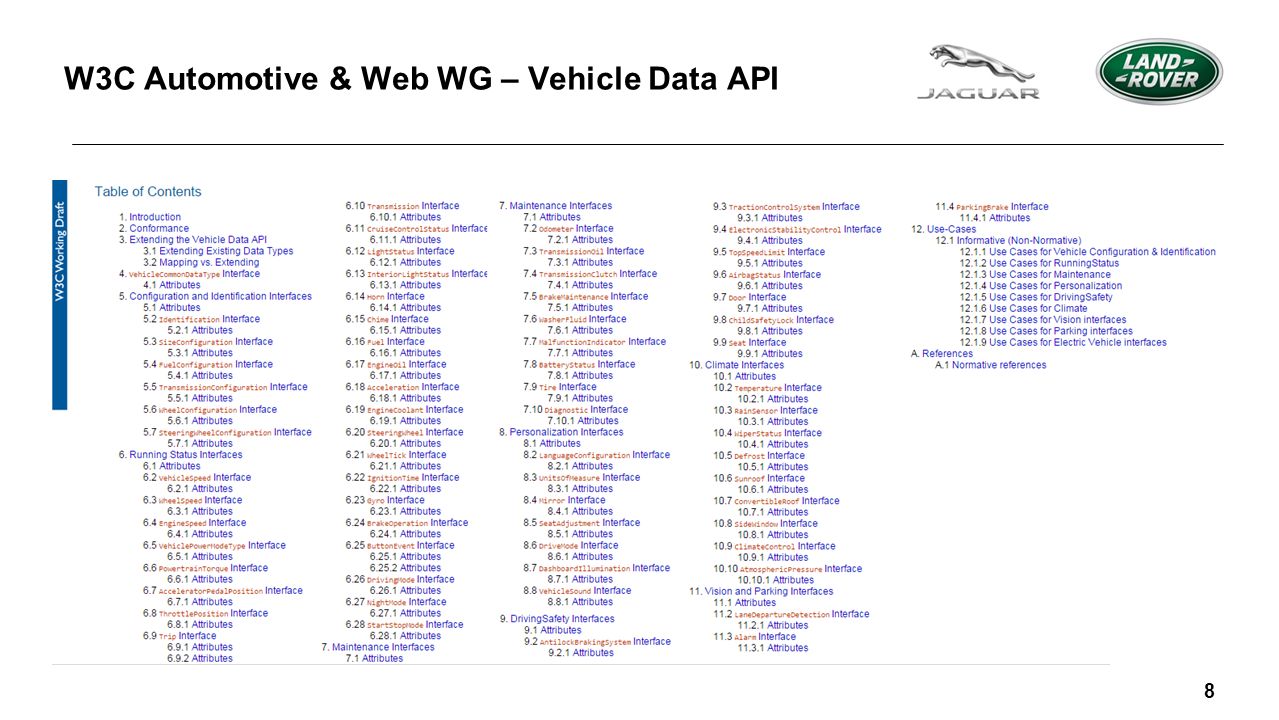Click 12.1 Informative (Non-Normative)
The image size is (1279, 720).
point(1008,240)
